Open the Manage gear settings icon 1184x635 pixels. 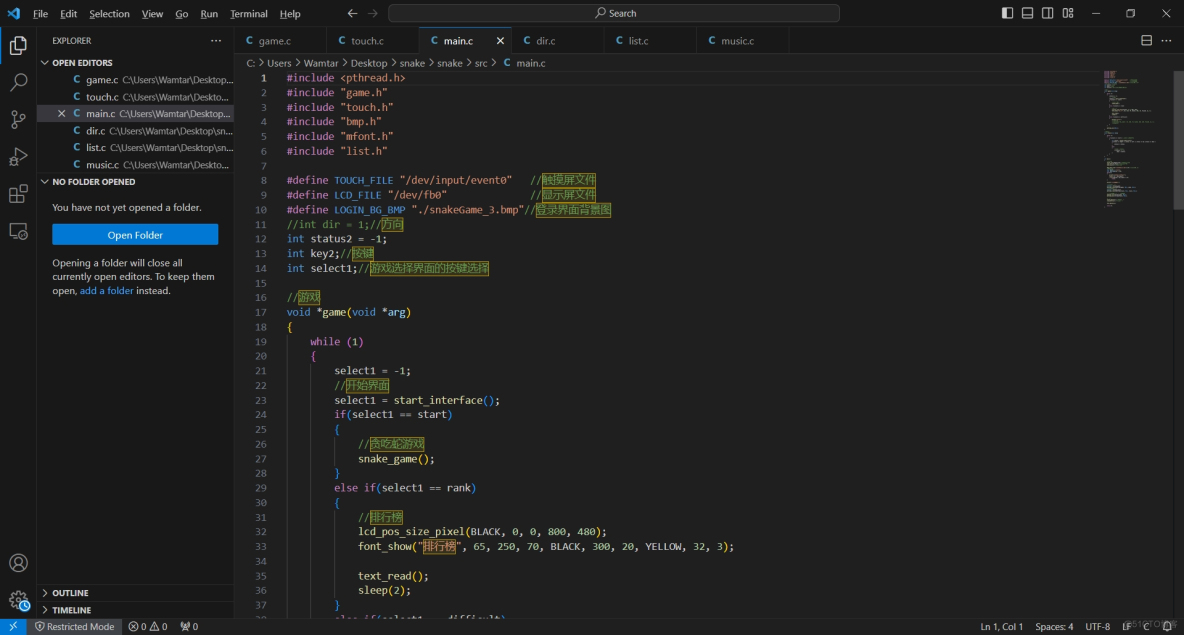tap(18, 600)
